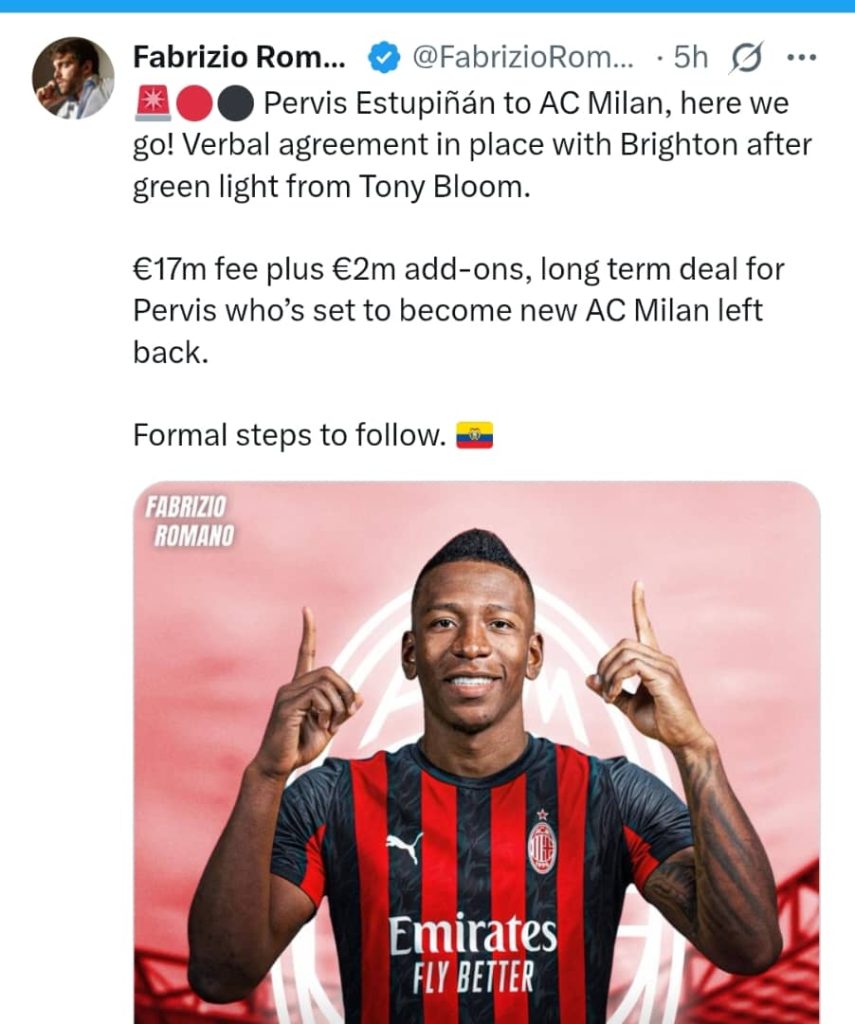Click the AC Milan crest on jersey
This screenshot has width=855, height=1024.
point(541,842)
